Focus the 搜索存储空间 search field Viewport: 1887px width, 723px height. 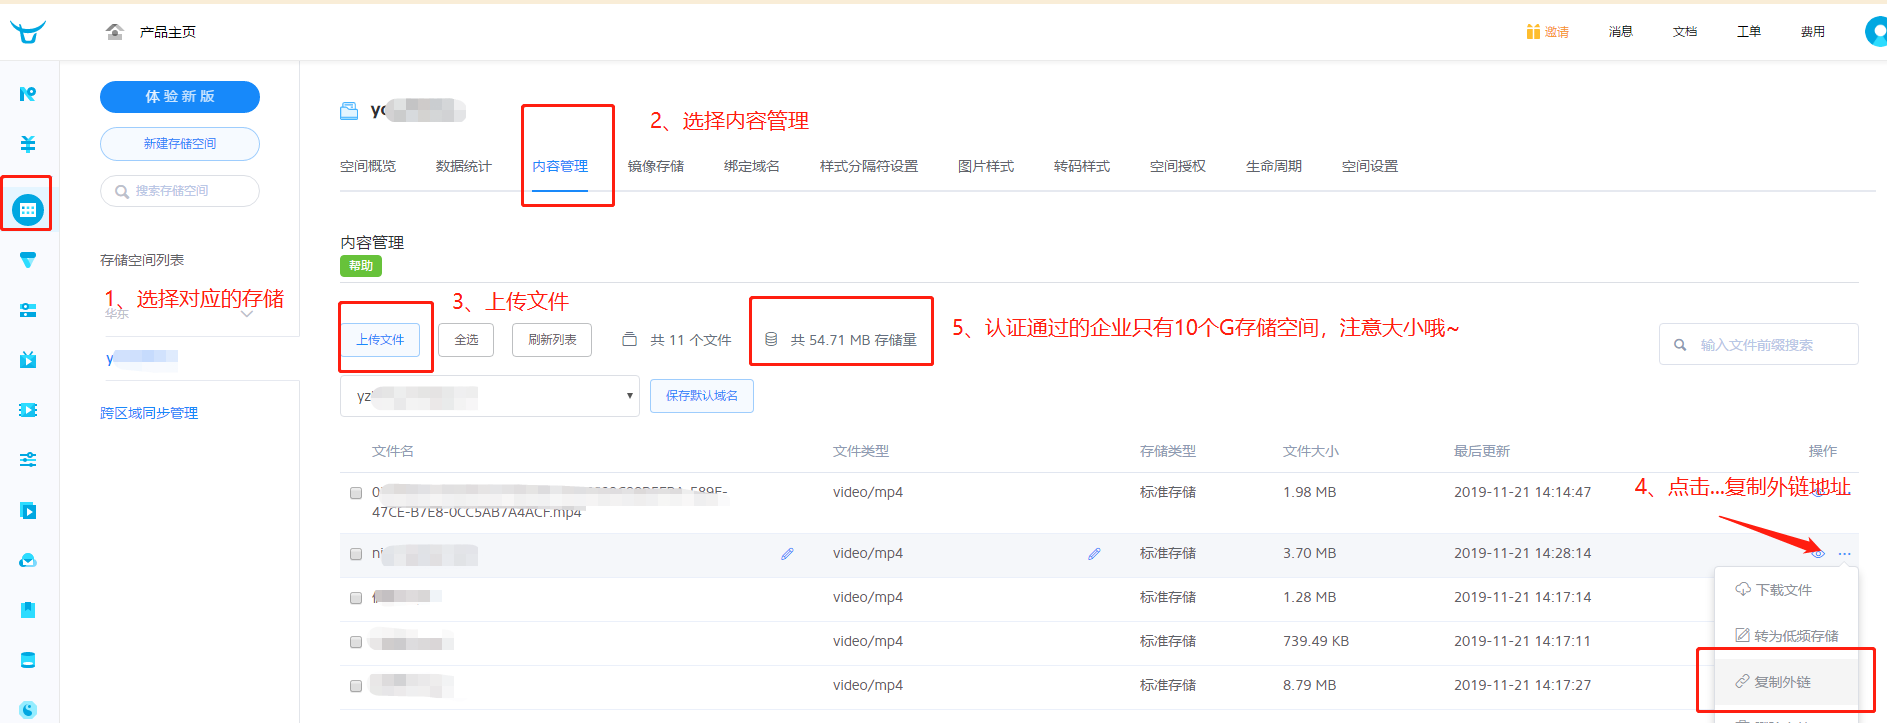[x=180, y=191]
